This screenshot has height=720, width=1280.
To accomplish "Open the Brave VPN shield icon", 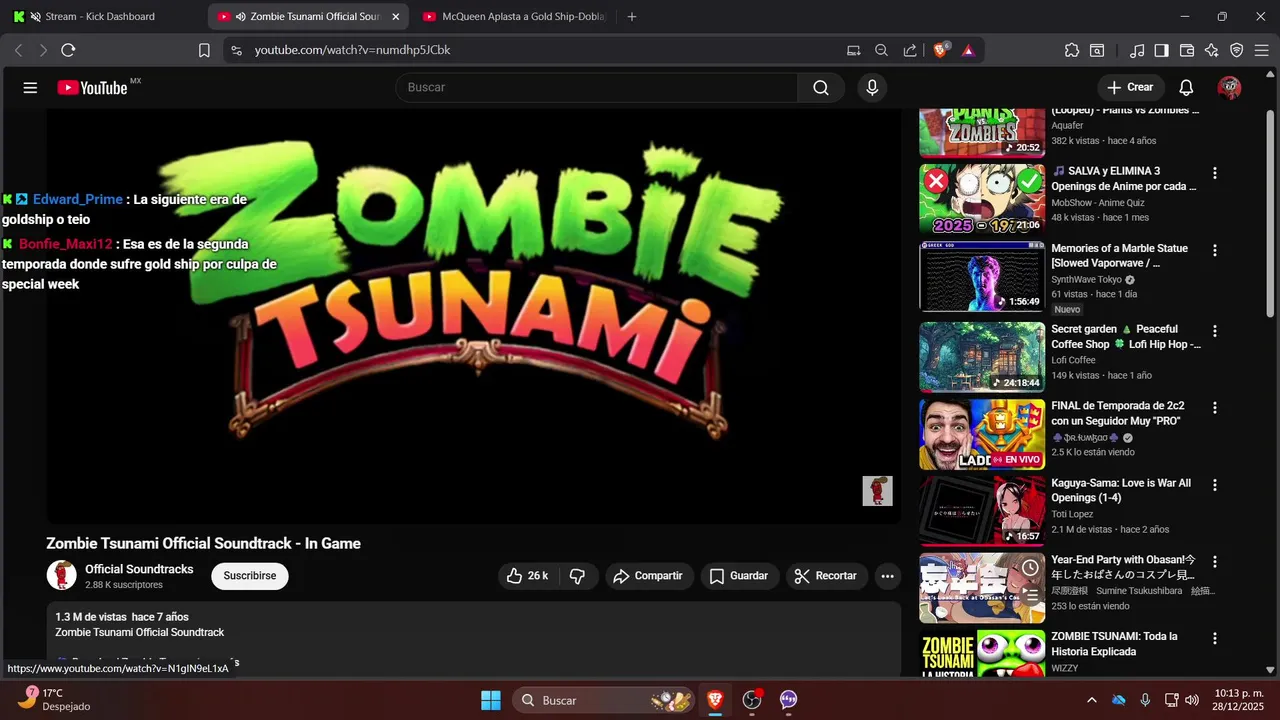I will (1237, 50).
